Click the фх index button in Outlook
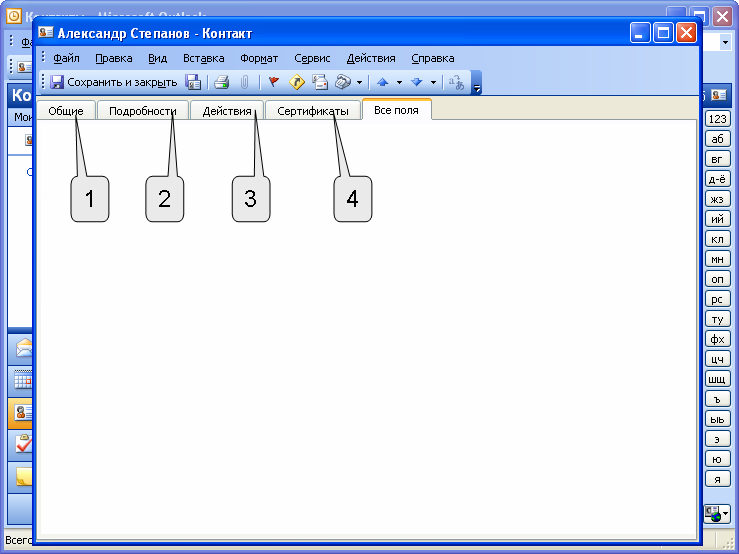This screenshot has height=554, width=739. 717,339
